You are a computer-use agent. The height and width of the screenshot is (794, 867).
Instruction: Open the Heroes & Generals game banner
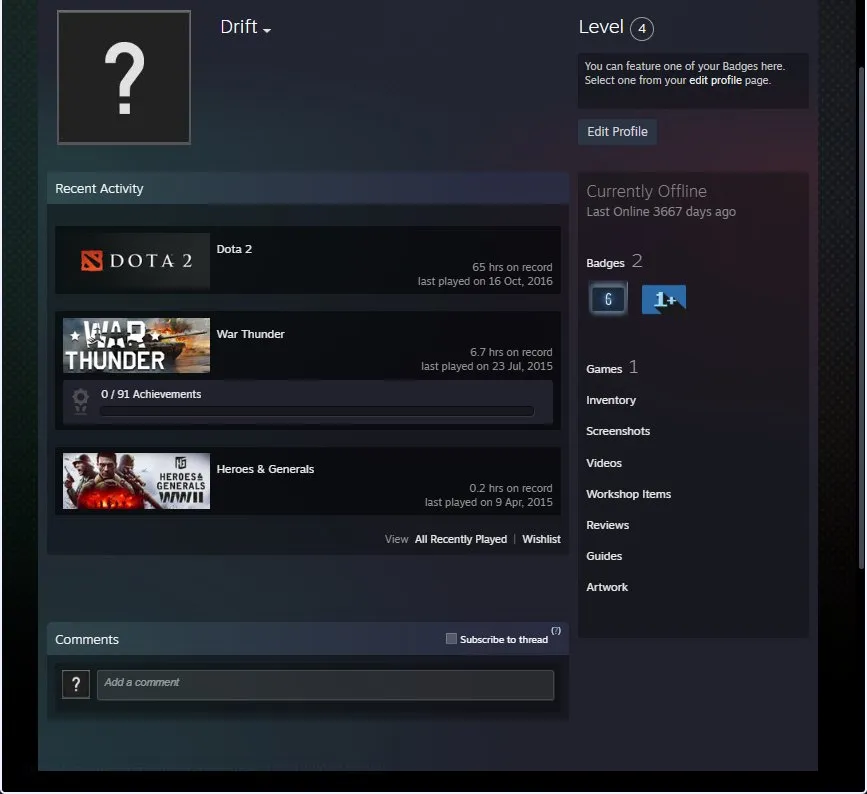click(x=136, y=481)
